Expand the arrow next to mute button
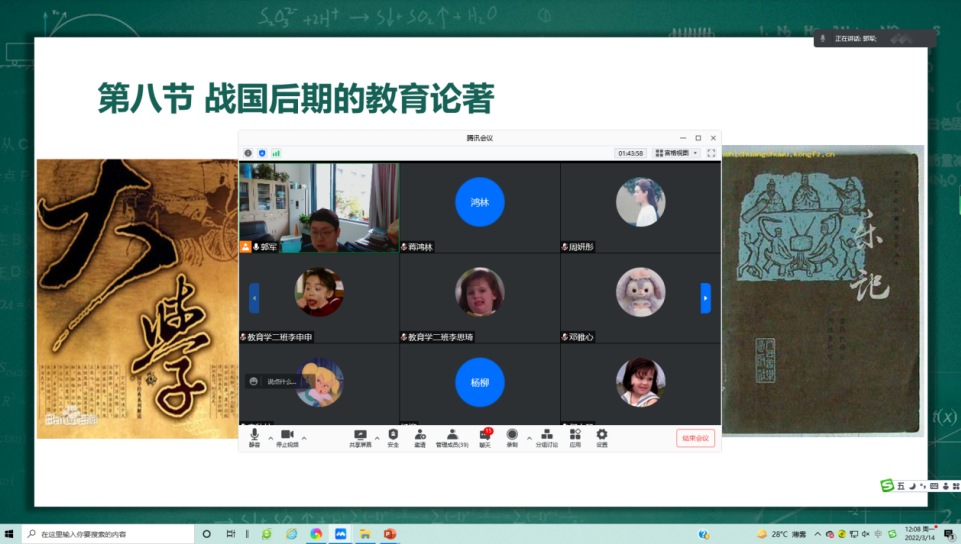Viewport: 961px width, 544px height. (x=270, y=437)
